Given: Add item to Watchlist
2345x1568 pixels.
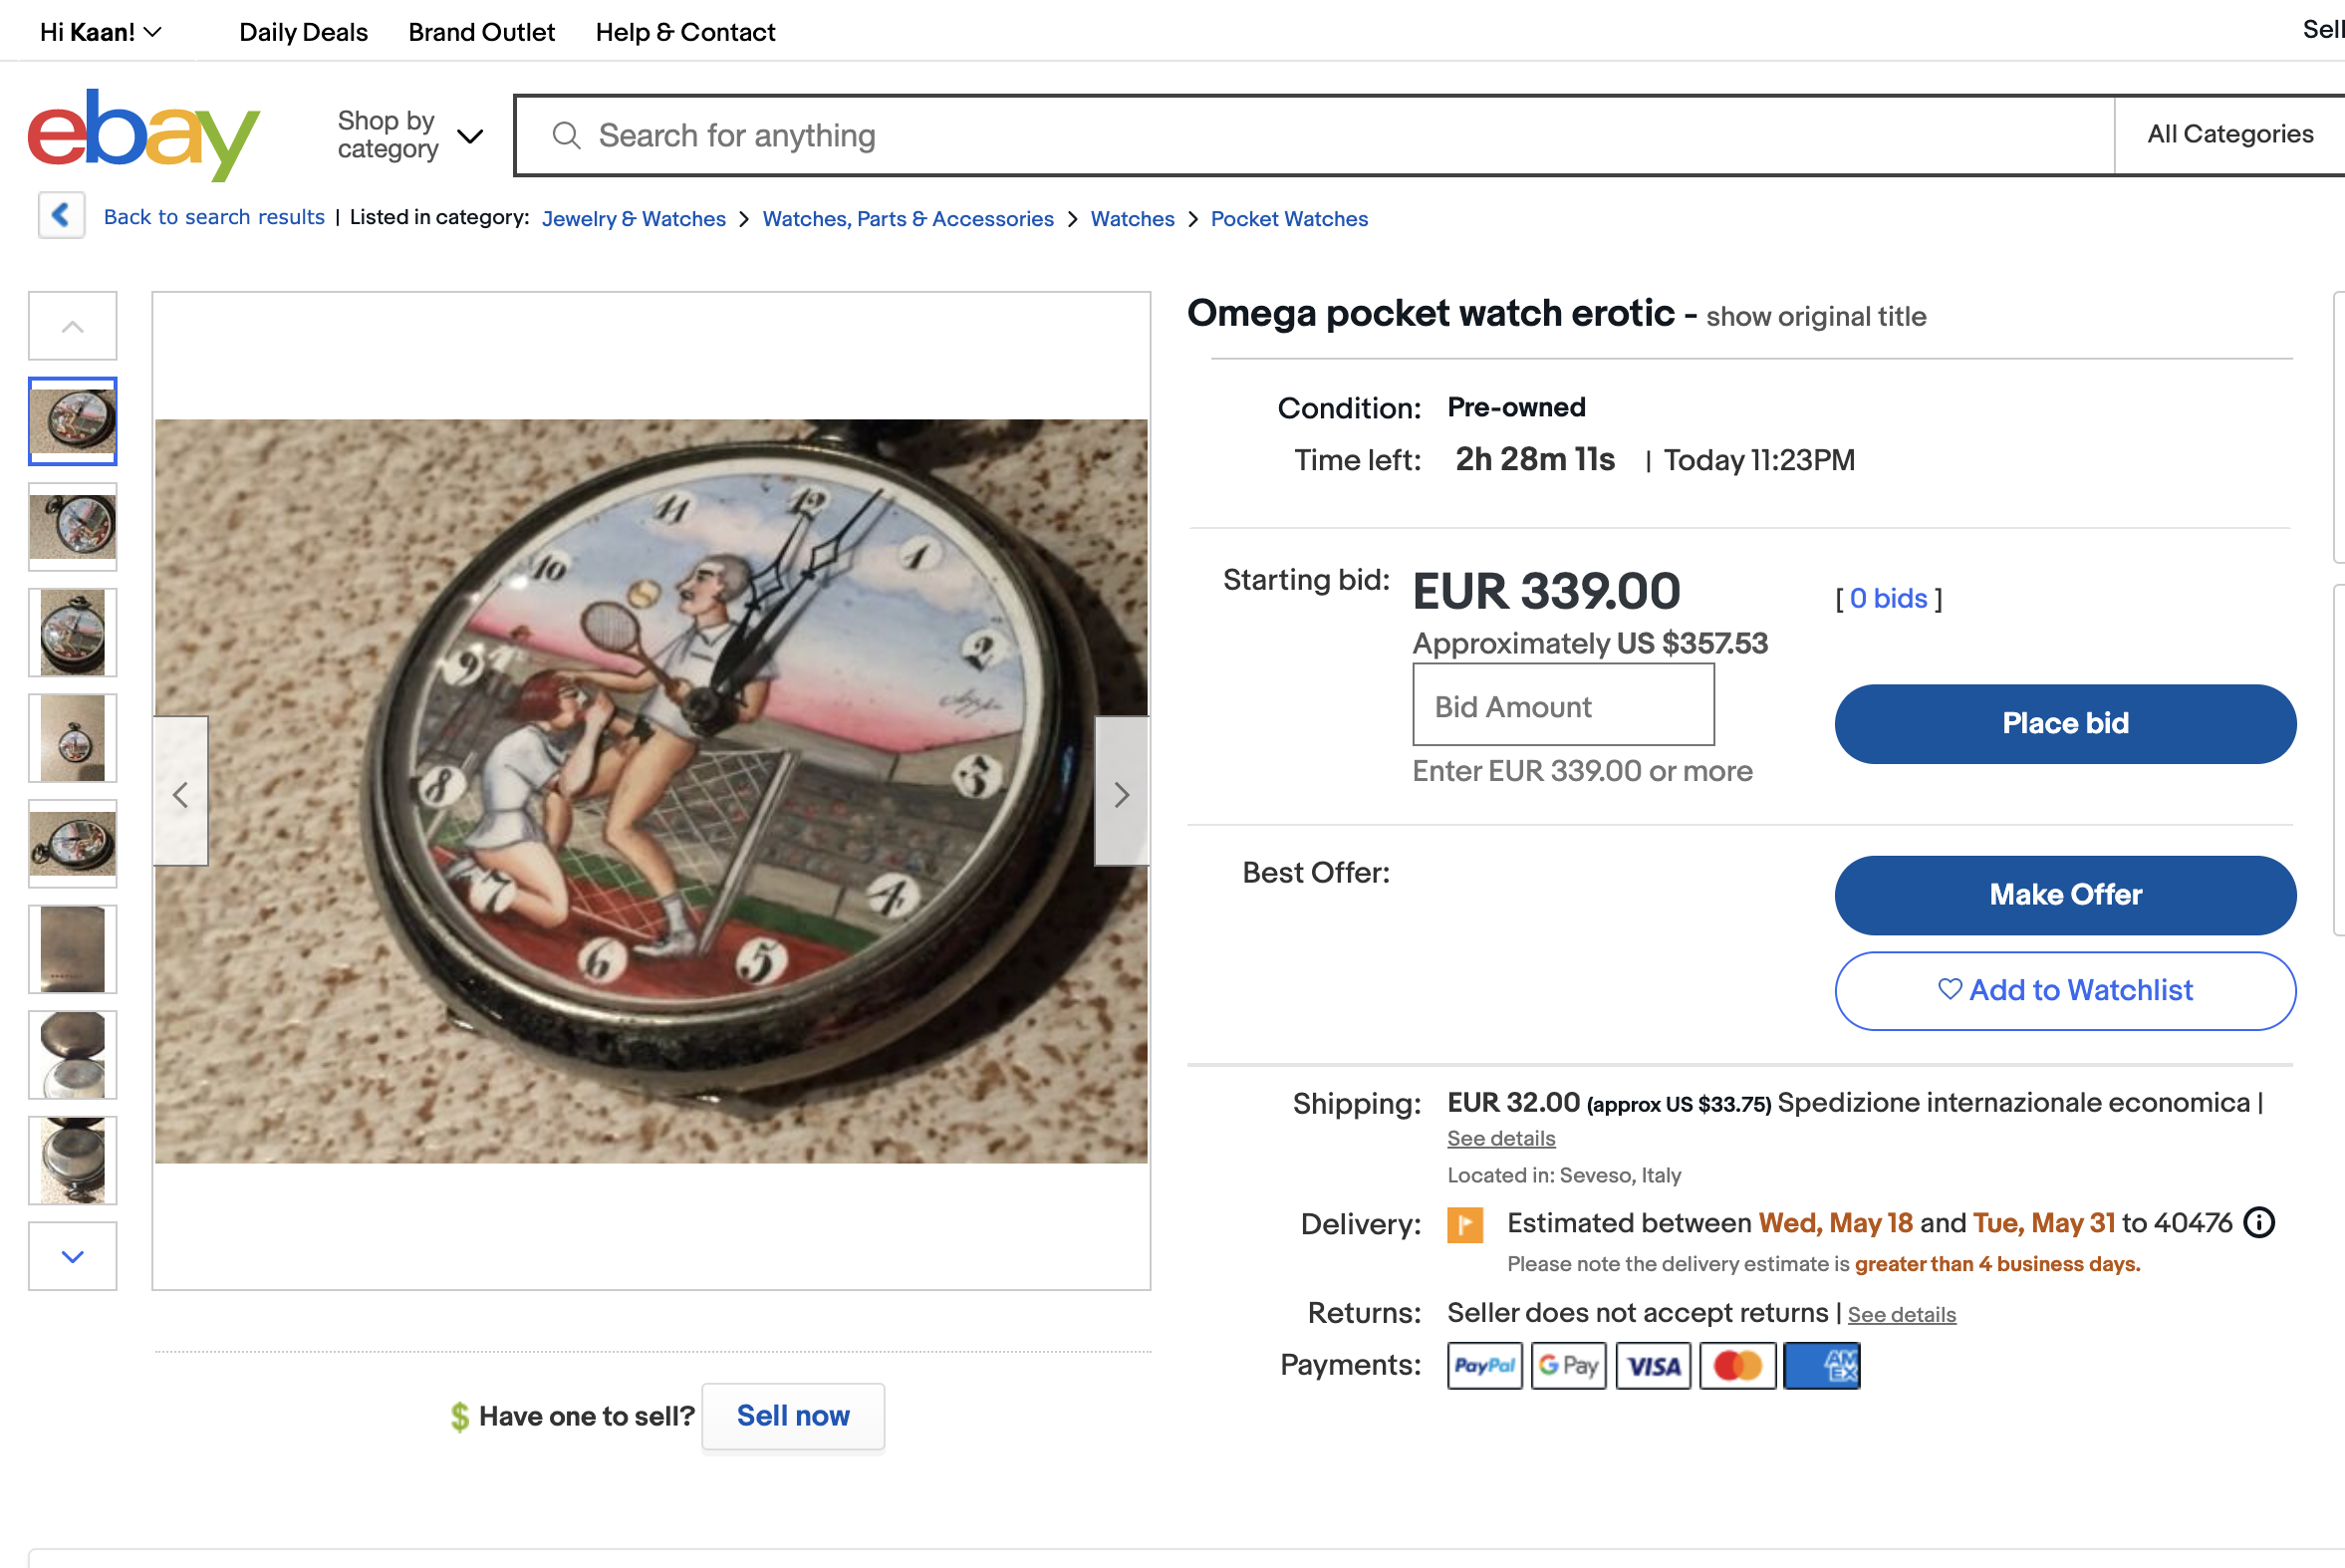Looking at the screenshot, I should (x=2064, y=990).
